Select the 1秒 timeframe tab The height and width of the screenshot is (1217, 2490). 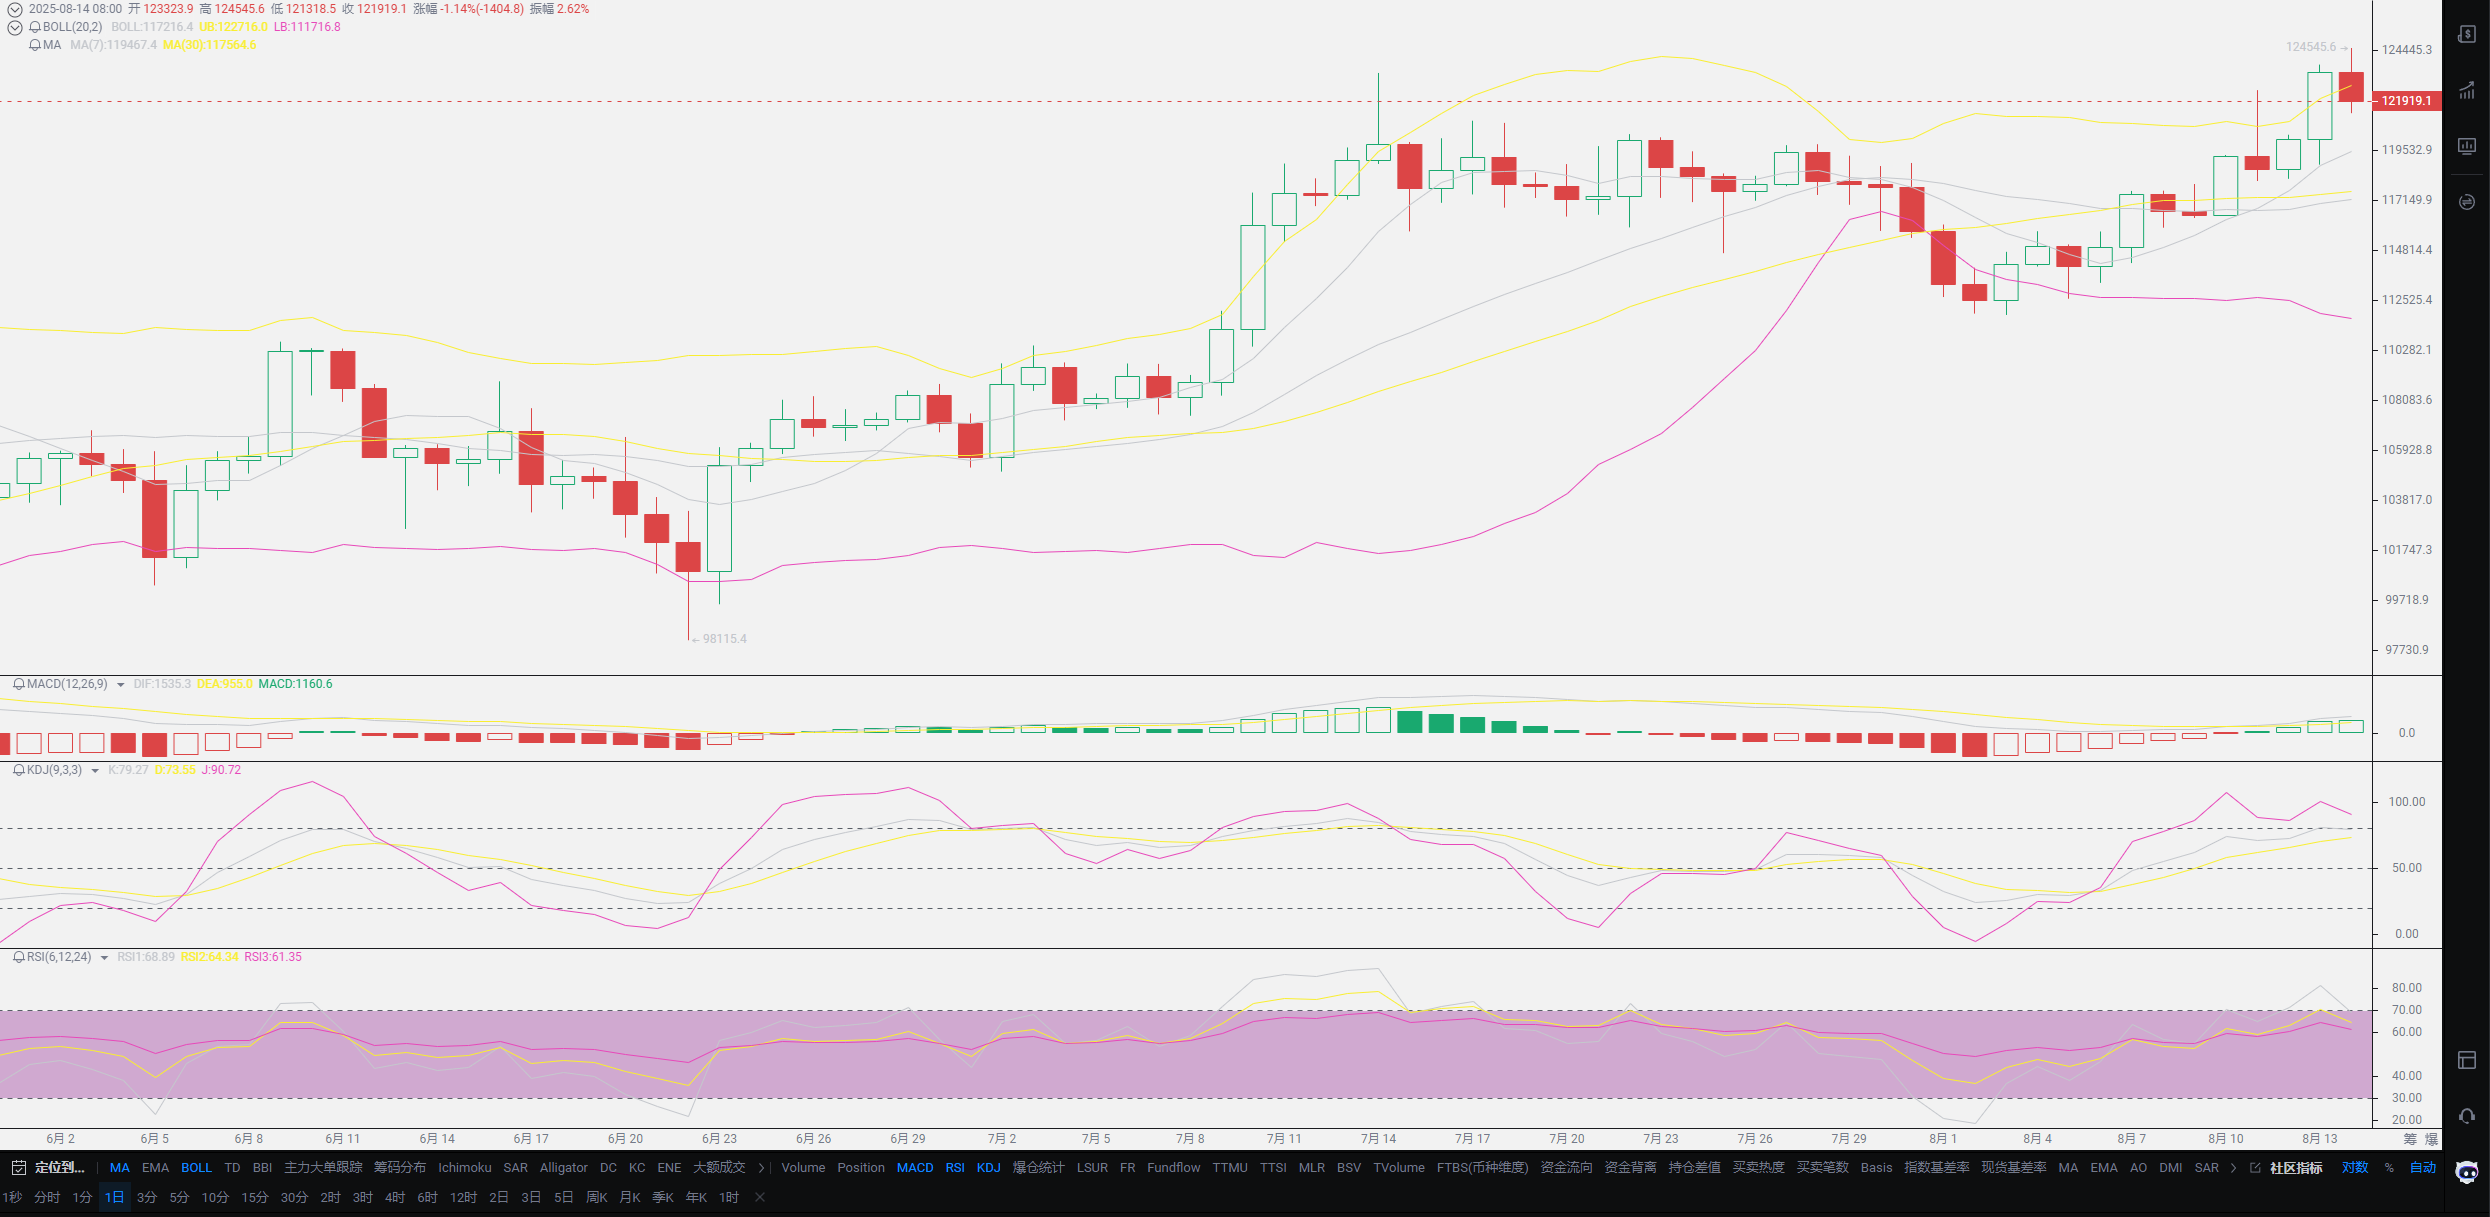[12, 1198]
